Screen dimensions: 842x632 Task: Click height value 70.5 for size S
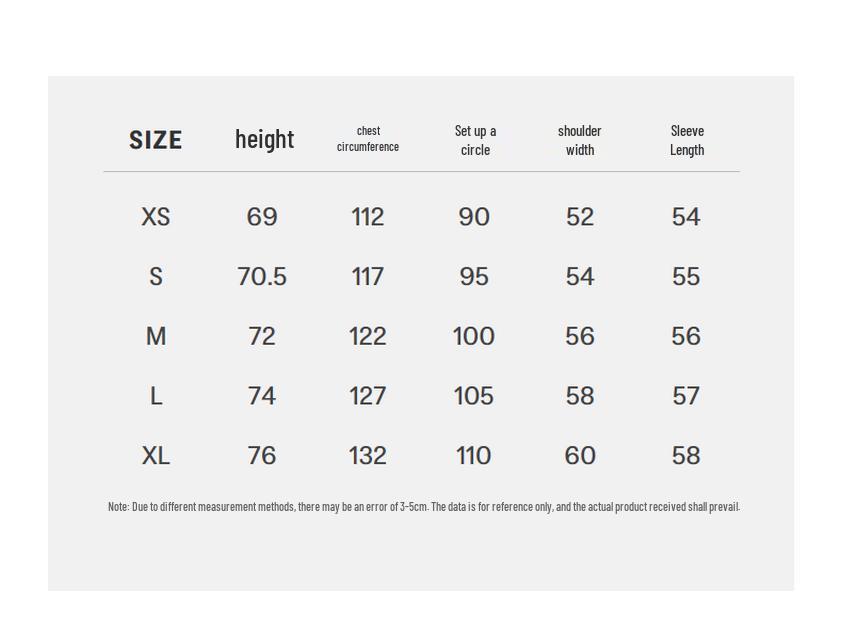coord(262,277)
